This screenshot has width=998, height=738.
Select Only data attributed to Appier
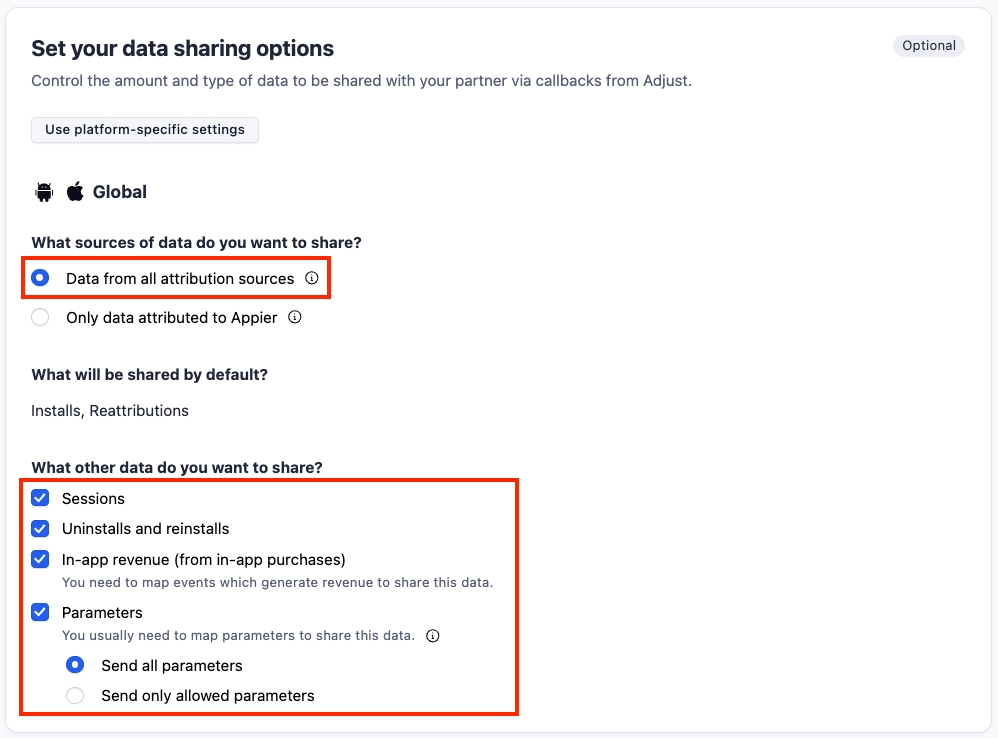(40, 318)
